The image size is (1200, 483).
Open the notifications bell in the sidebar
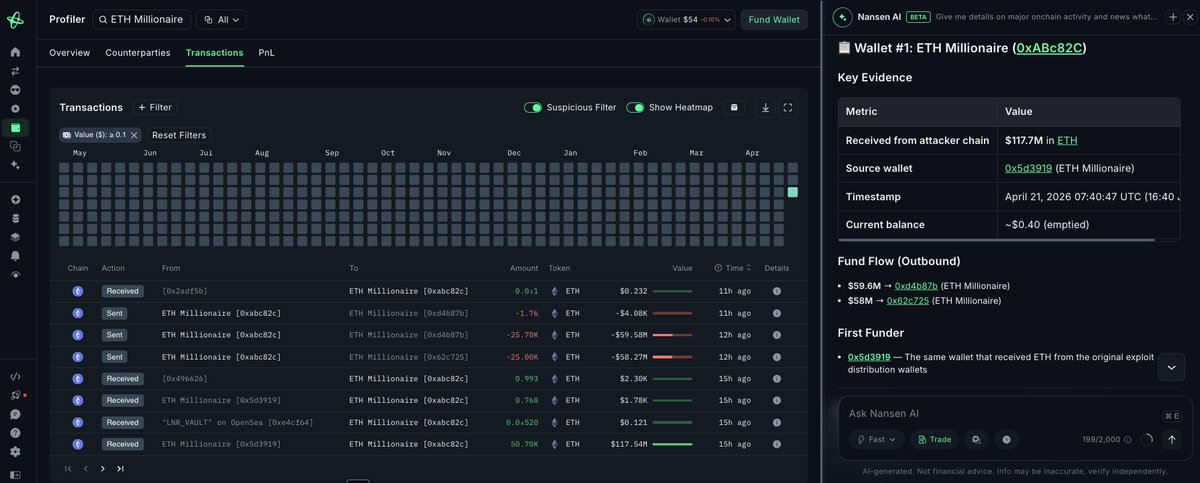click(15, 256)
